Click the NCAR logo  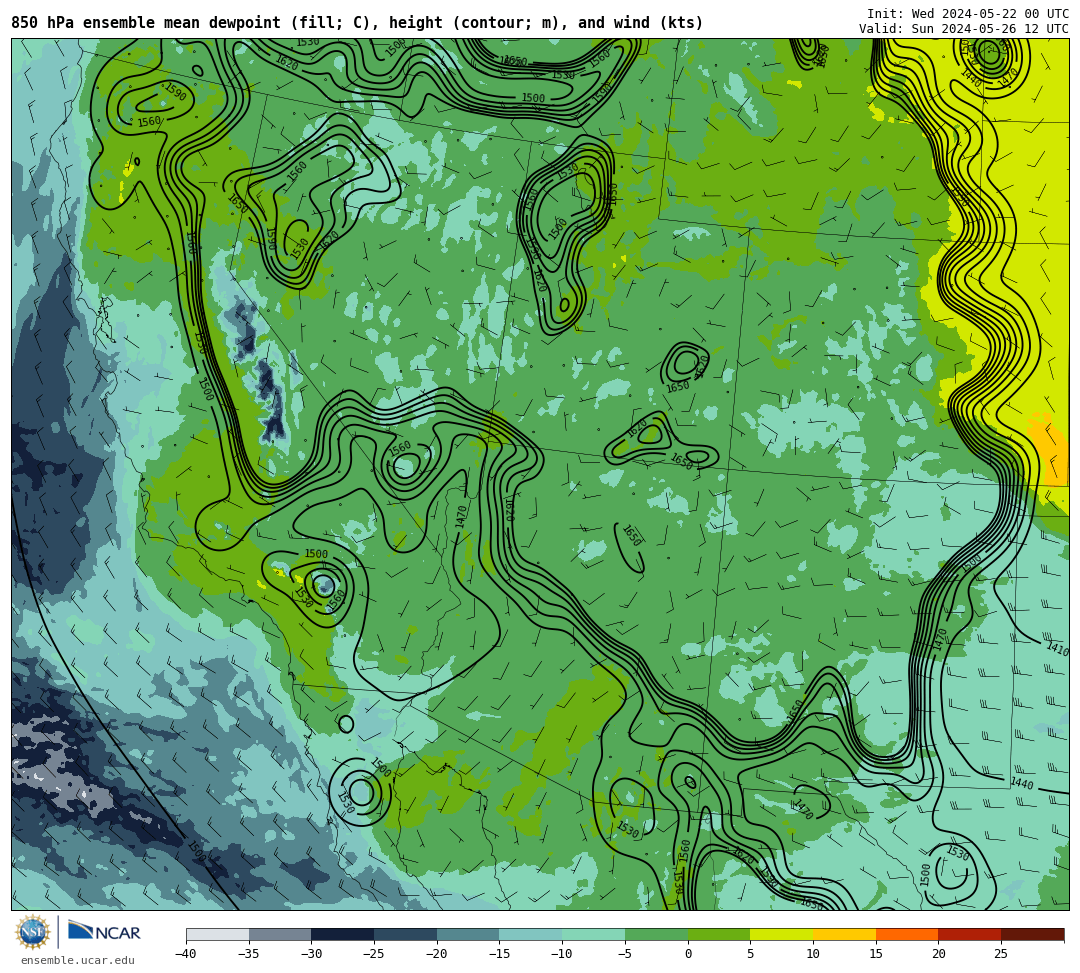point(104,932)
